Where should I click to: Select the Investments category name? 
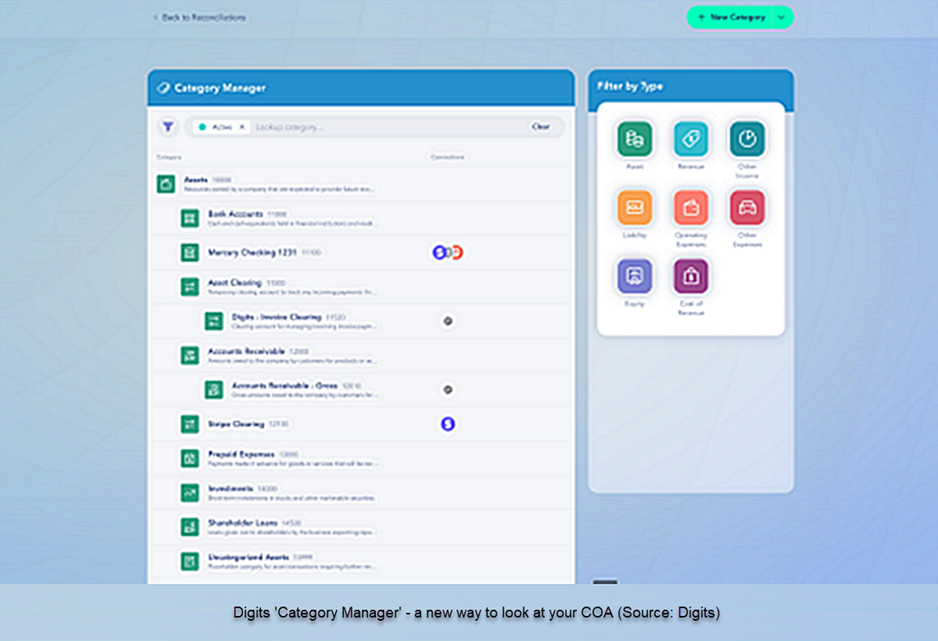tap(230, 489)
